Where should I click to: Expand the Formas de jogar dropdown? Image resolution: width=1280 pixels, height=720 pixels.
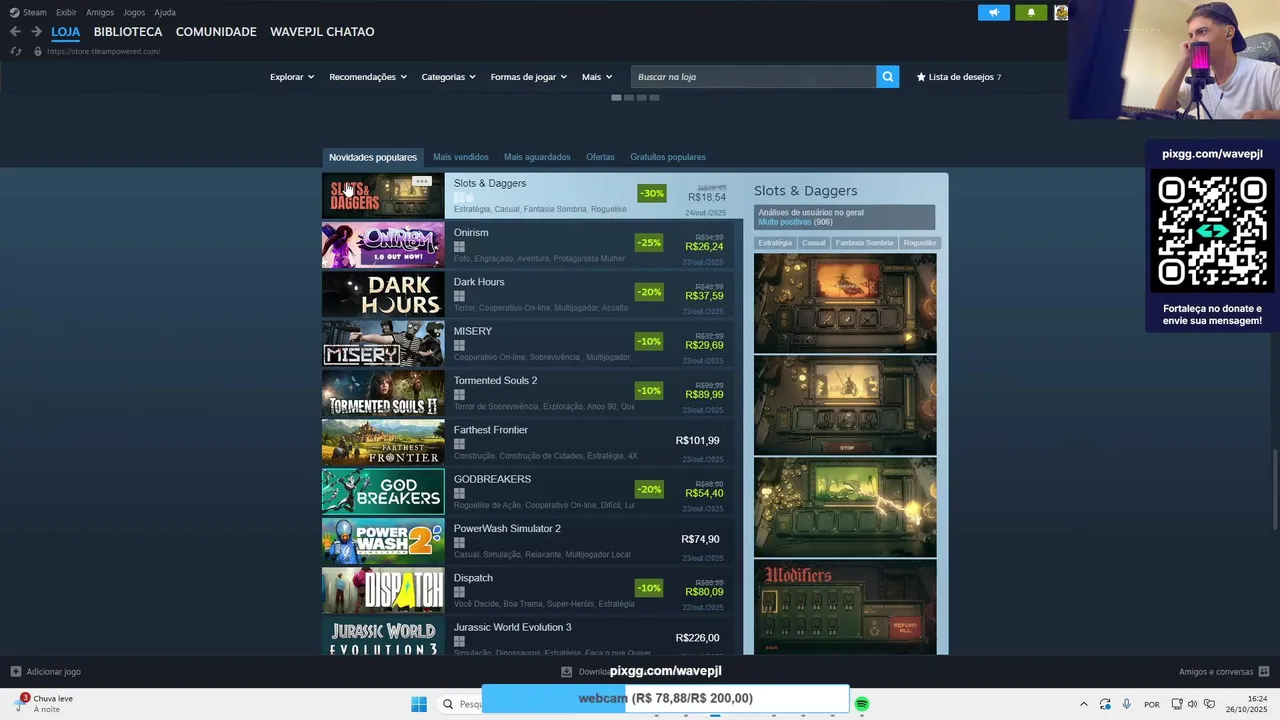[528, 77]
